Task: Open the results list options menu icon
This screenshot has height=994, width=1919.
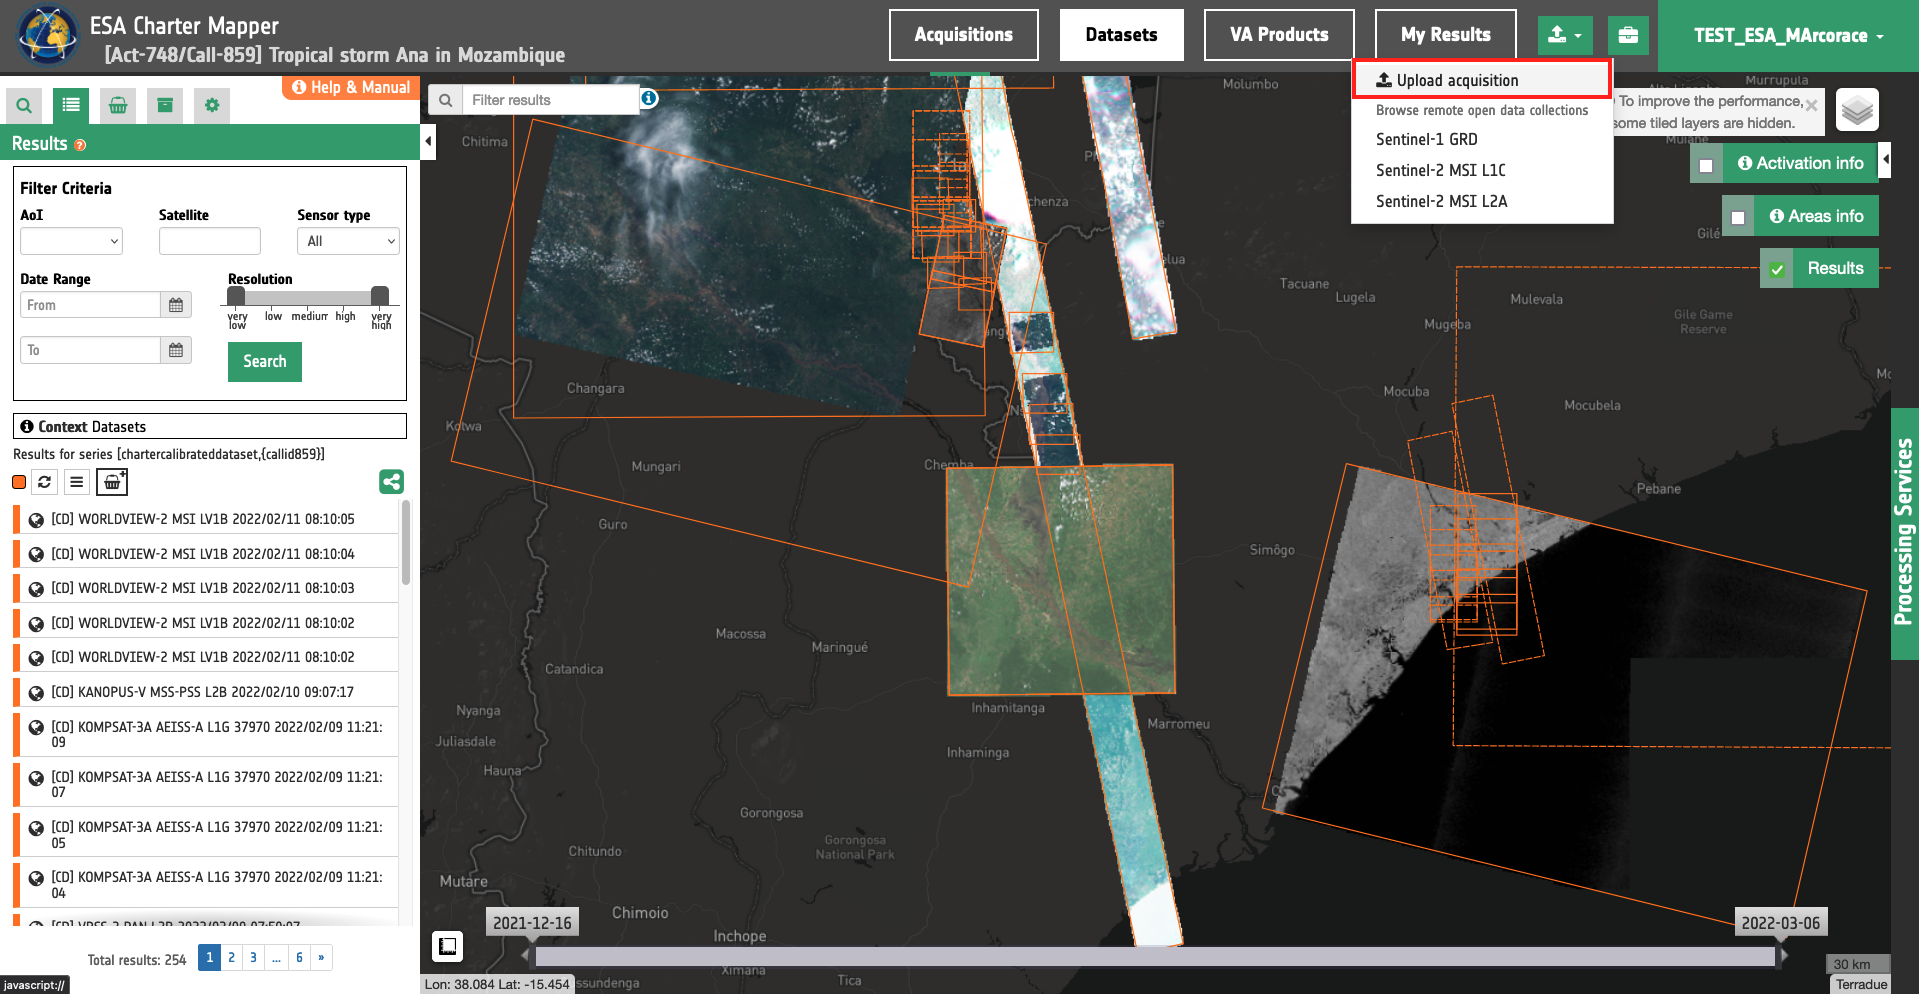Action: tap(77, 482)
